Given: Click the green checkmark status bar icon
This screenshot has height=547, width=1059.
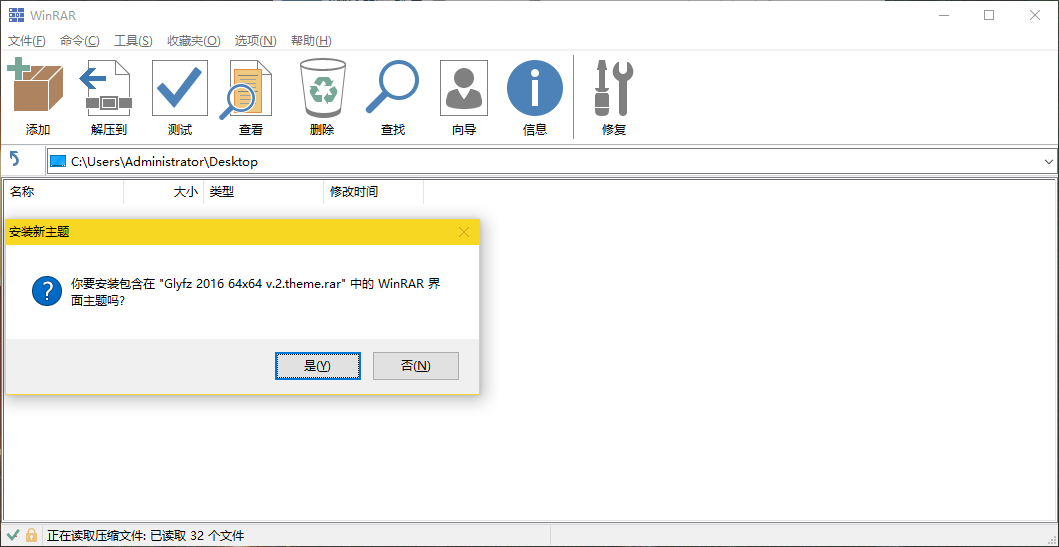Looking at the screenshot, I should (14, 536).
